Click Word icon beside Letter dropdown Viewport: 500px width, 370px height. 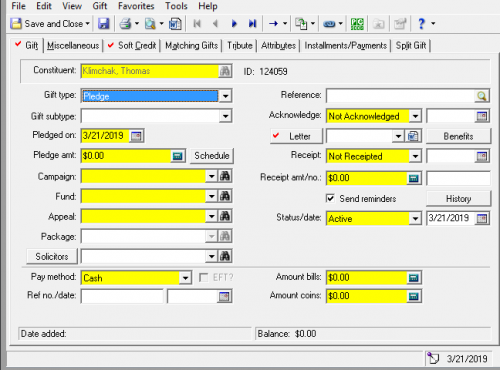[x=413, y=136]
